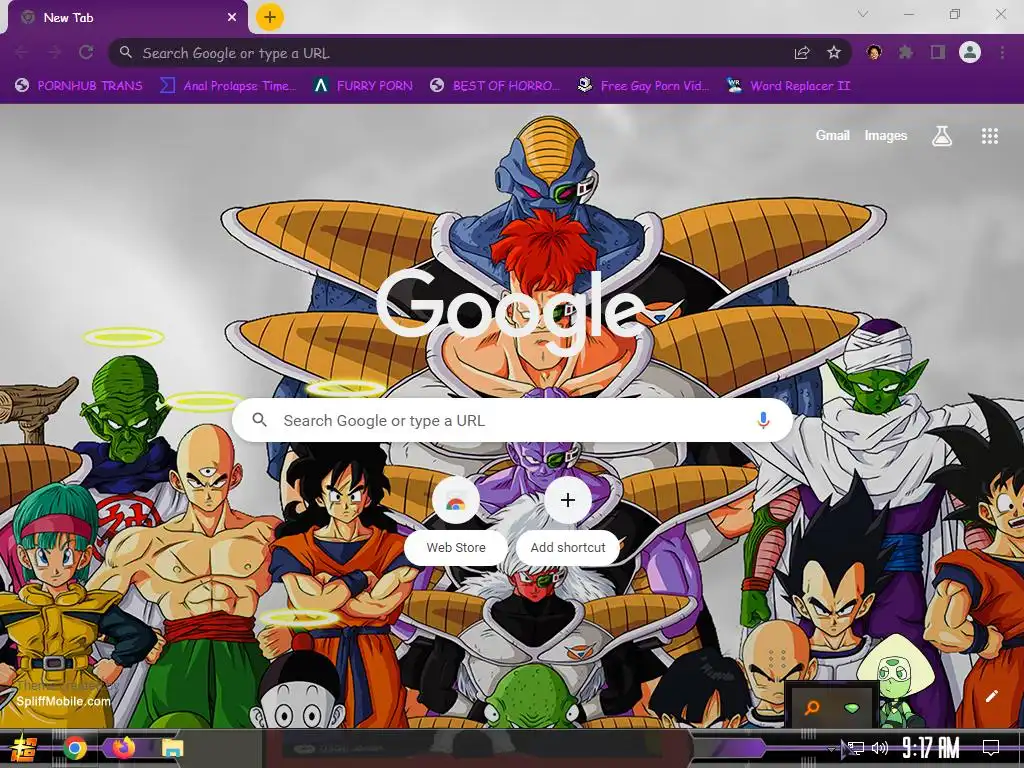
Task: Open the network icon in system tray
Action: pyautogui.click(x=855, y=748)
